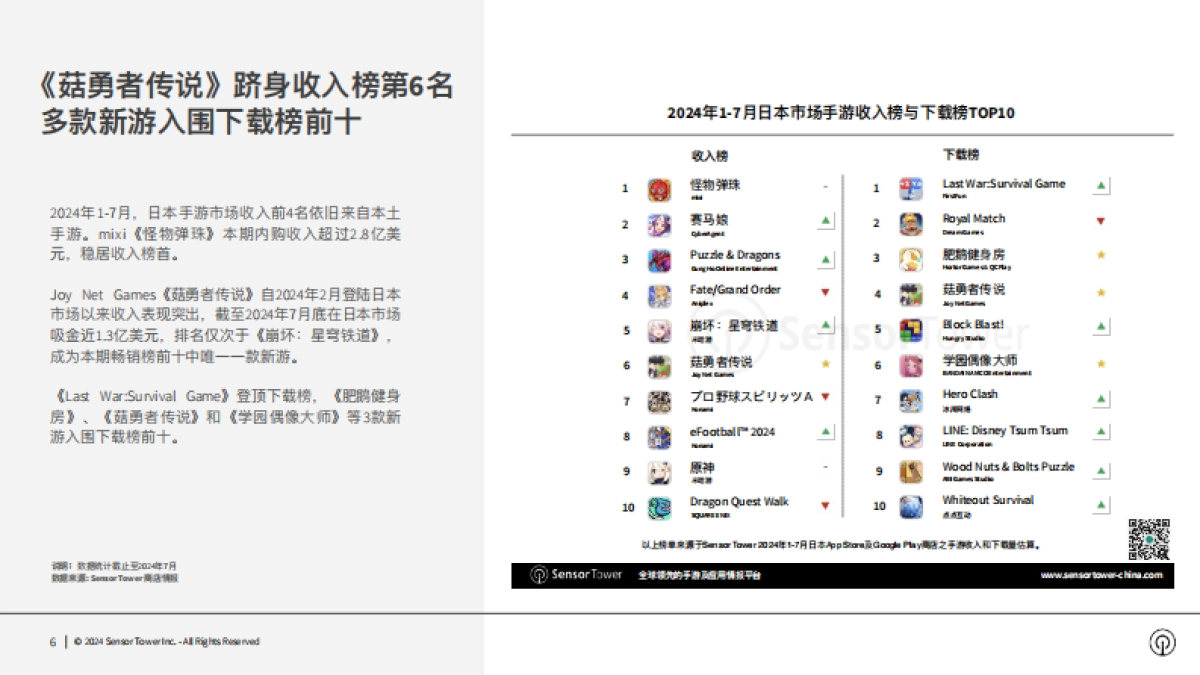Click the green up arrow beside 赛马娘

(x=824, y=218)
